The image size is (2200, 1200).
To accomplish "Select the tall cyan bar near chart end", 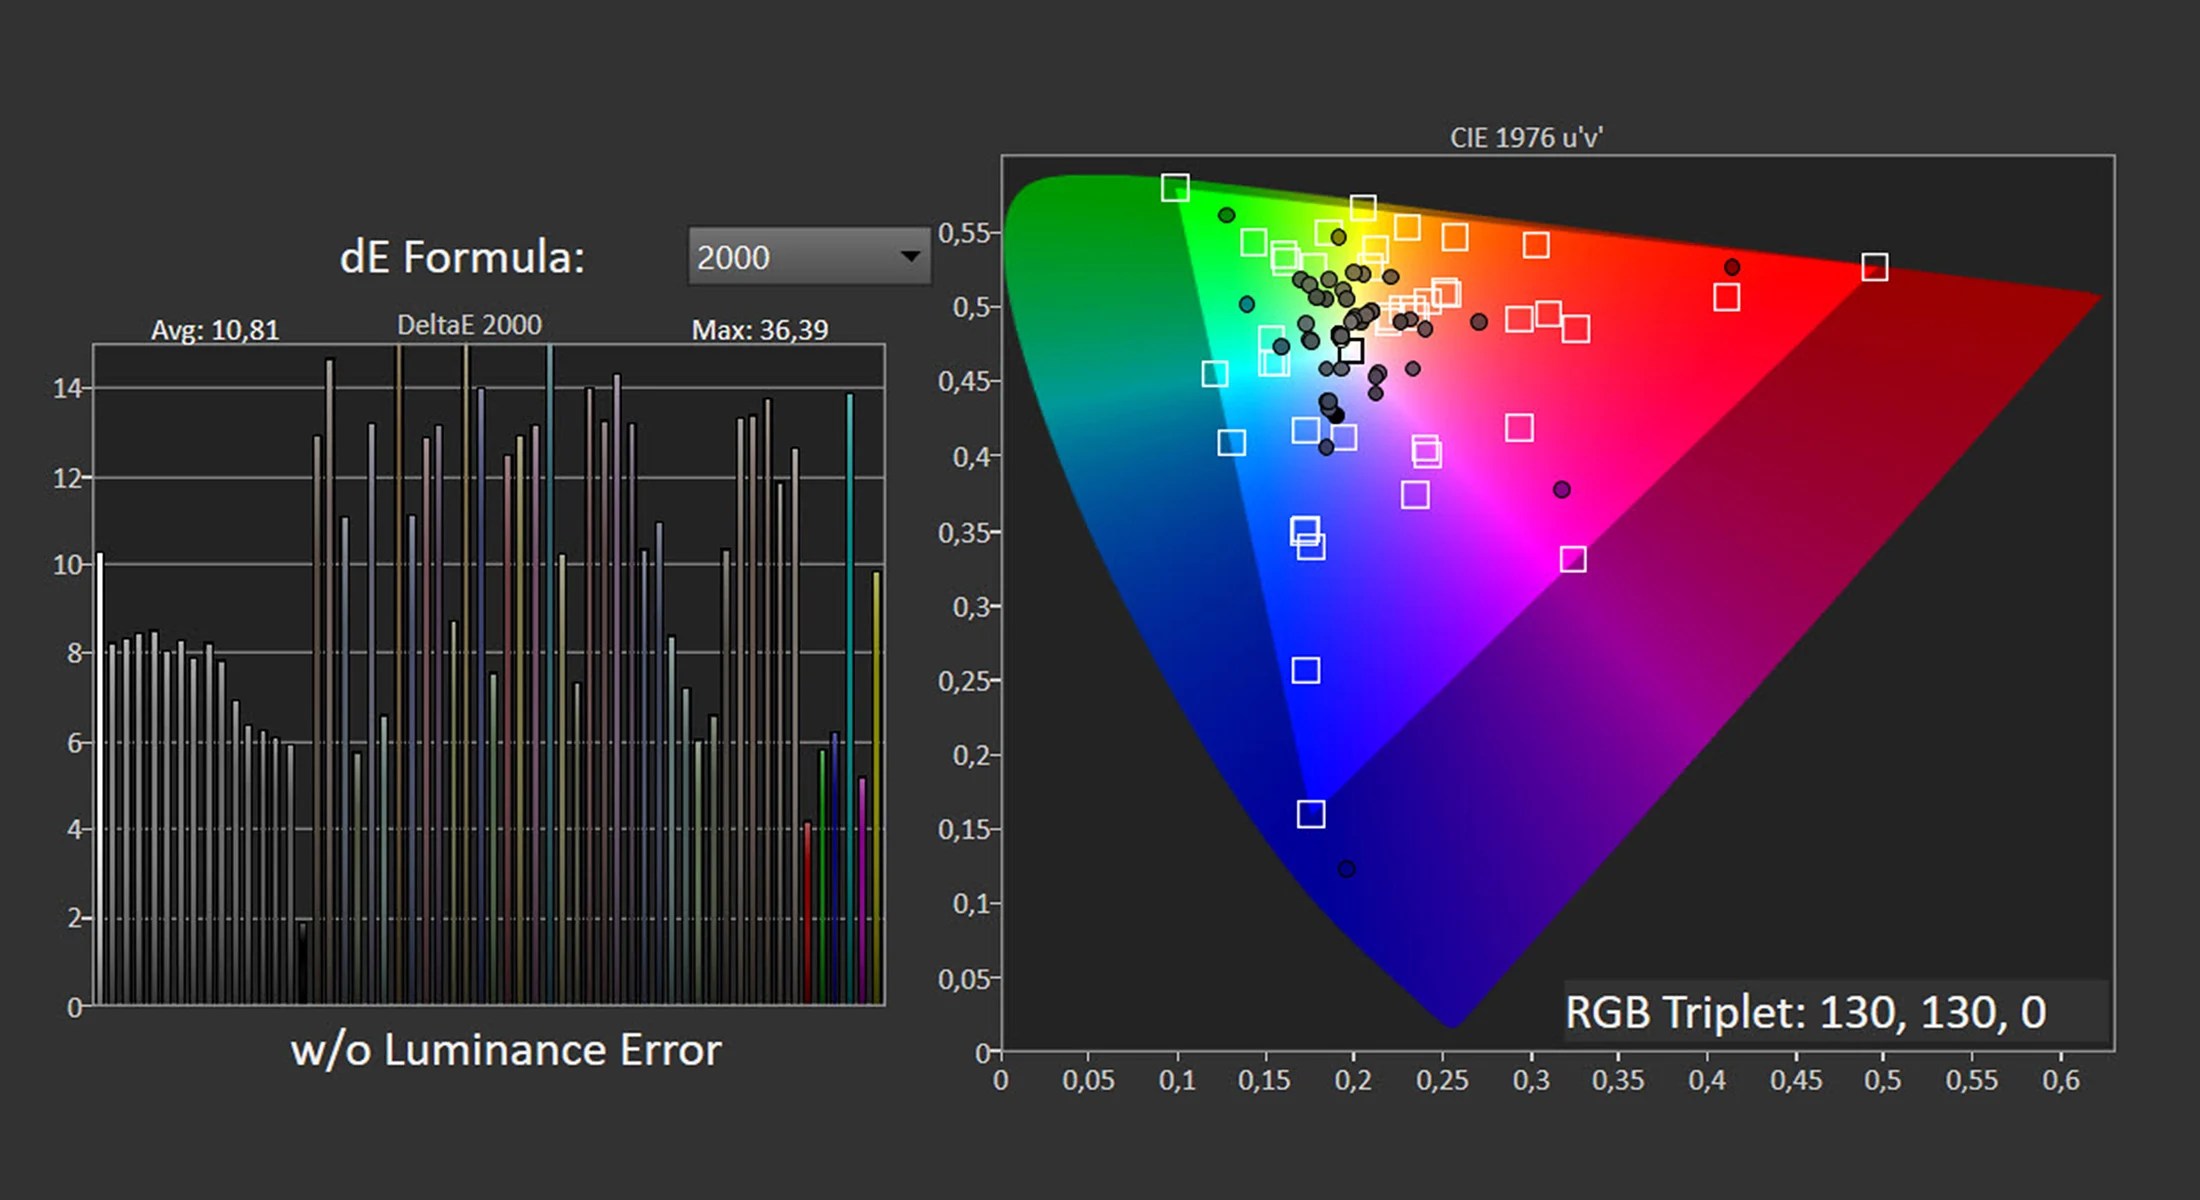I will 850,698.
